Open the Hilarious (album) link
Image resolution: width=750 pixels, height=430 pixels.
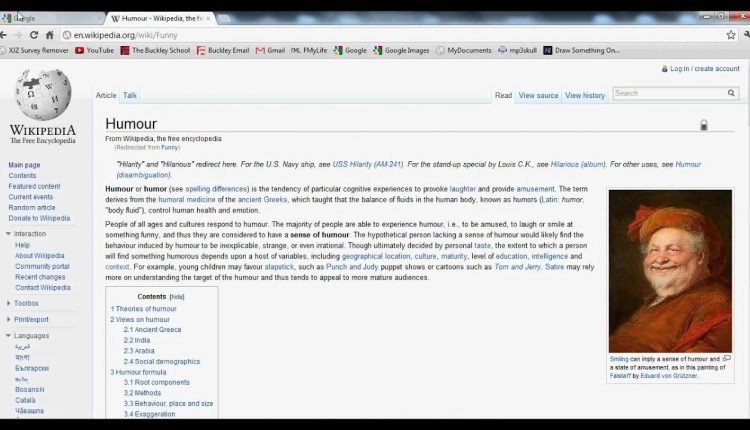pos(578,164)
